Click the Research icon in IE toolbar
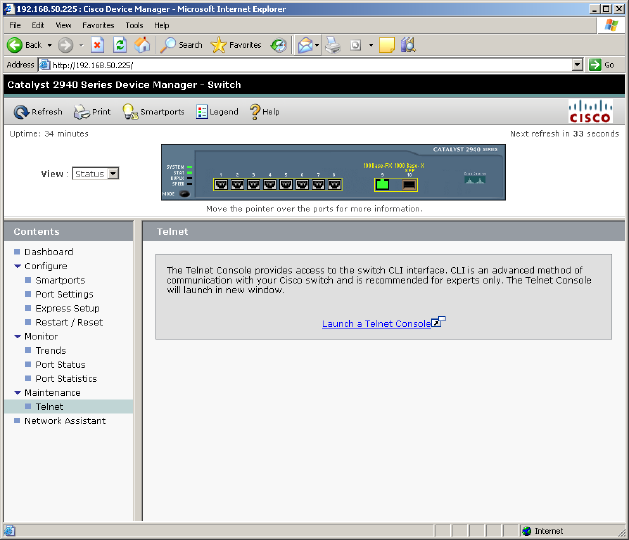 pos(408,45)
